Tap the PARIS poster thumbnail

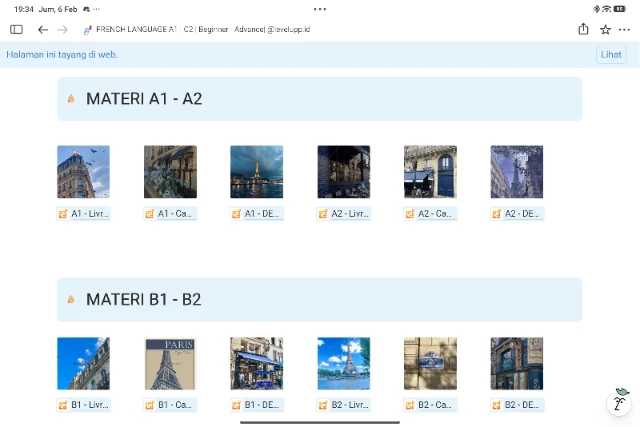[x=170, y=363]
